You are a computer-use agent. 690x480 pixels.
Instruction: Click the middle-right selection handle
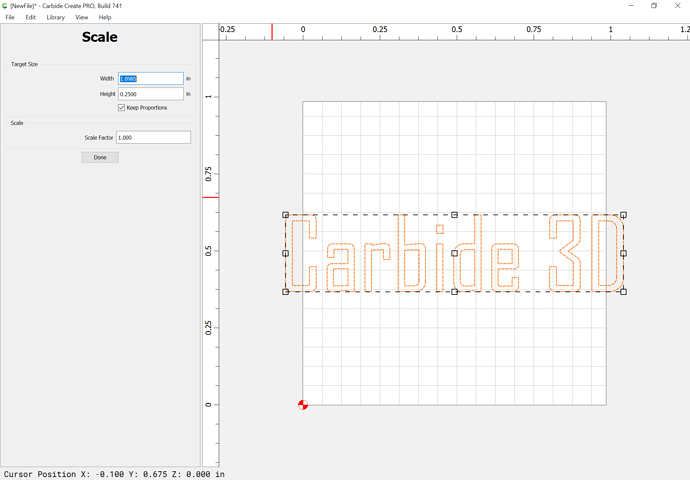(x=624, y=253)
